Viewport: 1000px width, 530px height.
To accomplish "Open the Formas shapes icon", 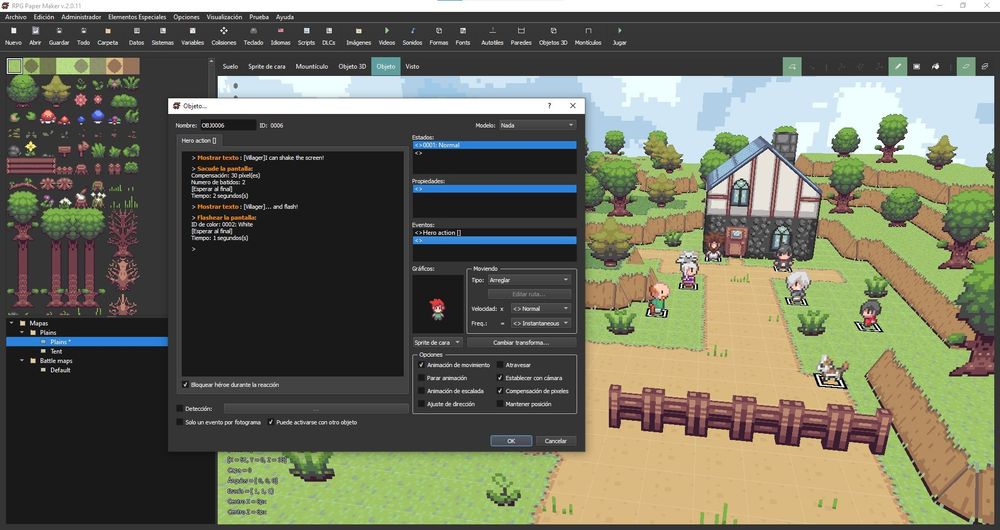I will [439, 30].
